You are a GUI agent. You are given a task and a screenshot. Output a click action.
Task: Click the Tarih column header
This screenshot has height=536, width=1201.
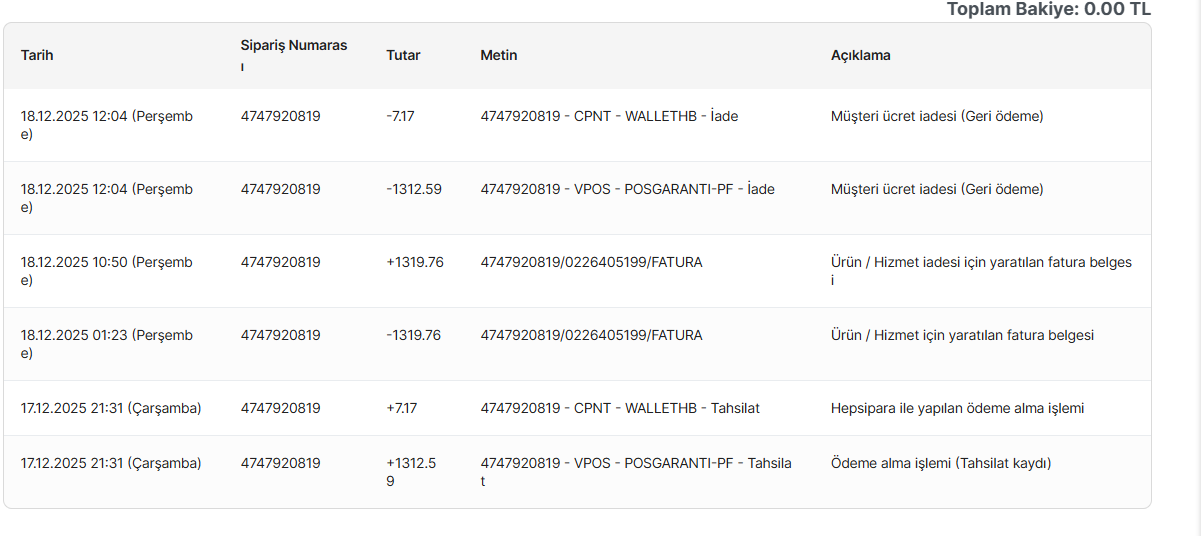pyautogui.click(x=37, y=55)
